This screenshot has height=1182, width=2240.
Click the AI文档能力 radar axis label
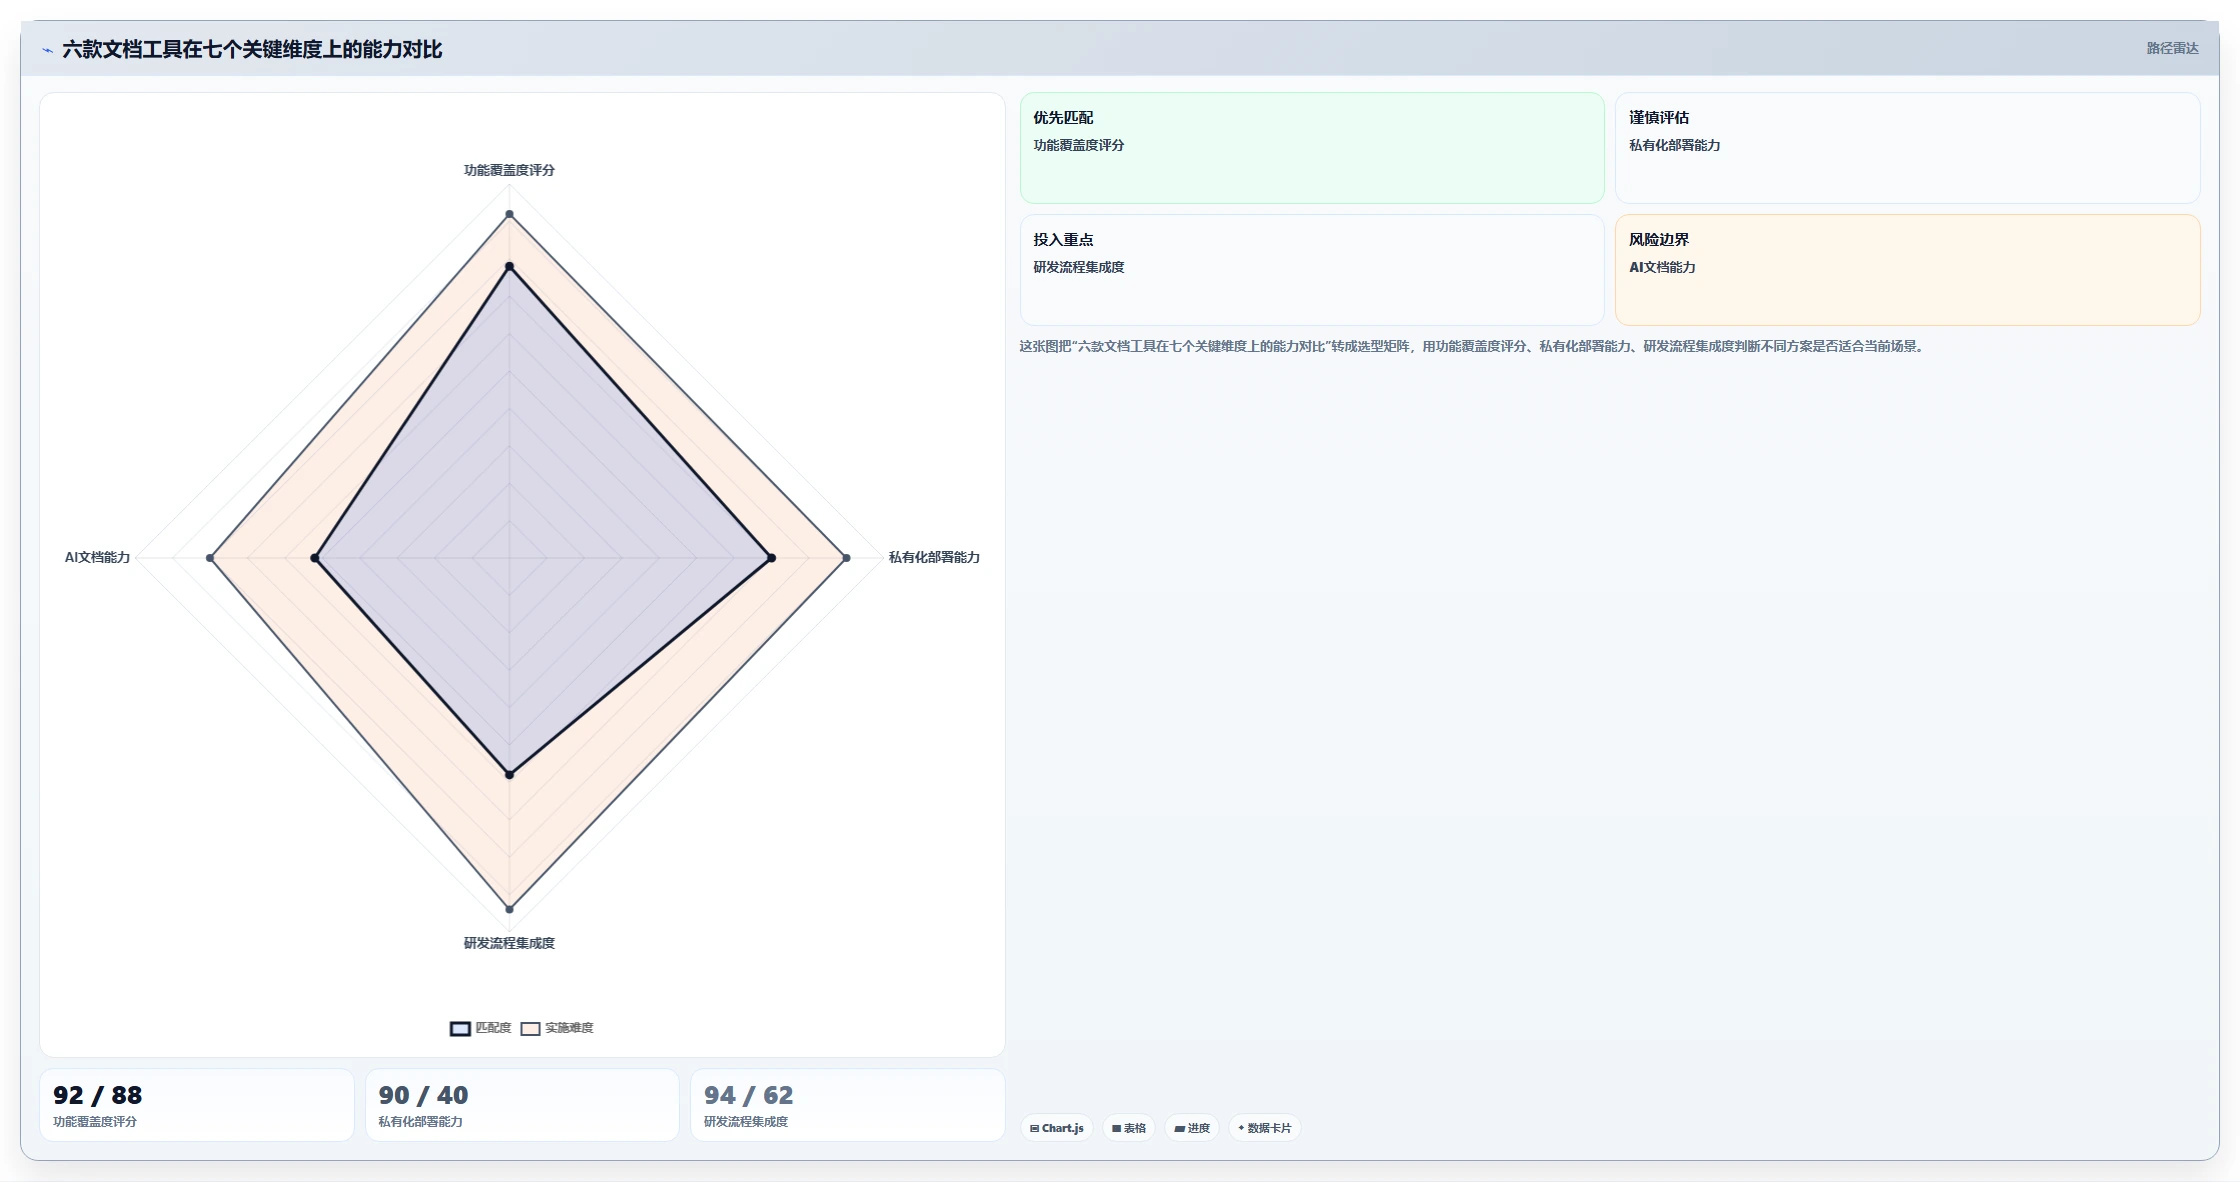click(98, 557)
